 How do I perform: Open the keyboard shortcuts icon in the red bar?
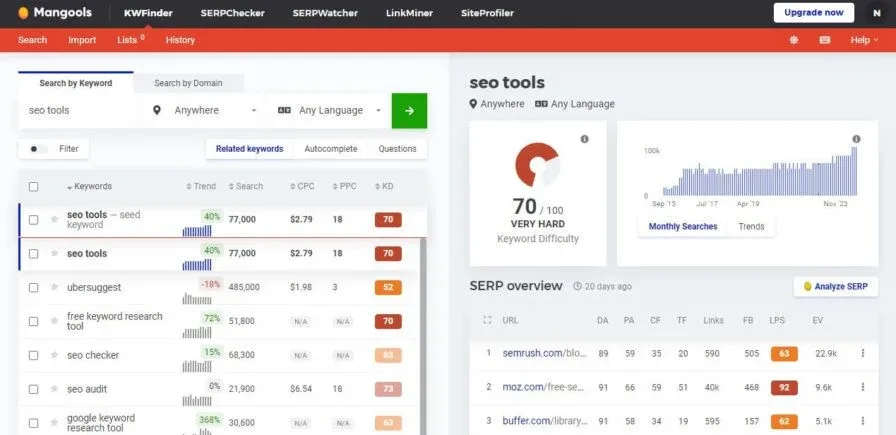pyautogui.click(x=825, y=40)
